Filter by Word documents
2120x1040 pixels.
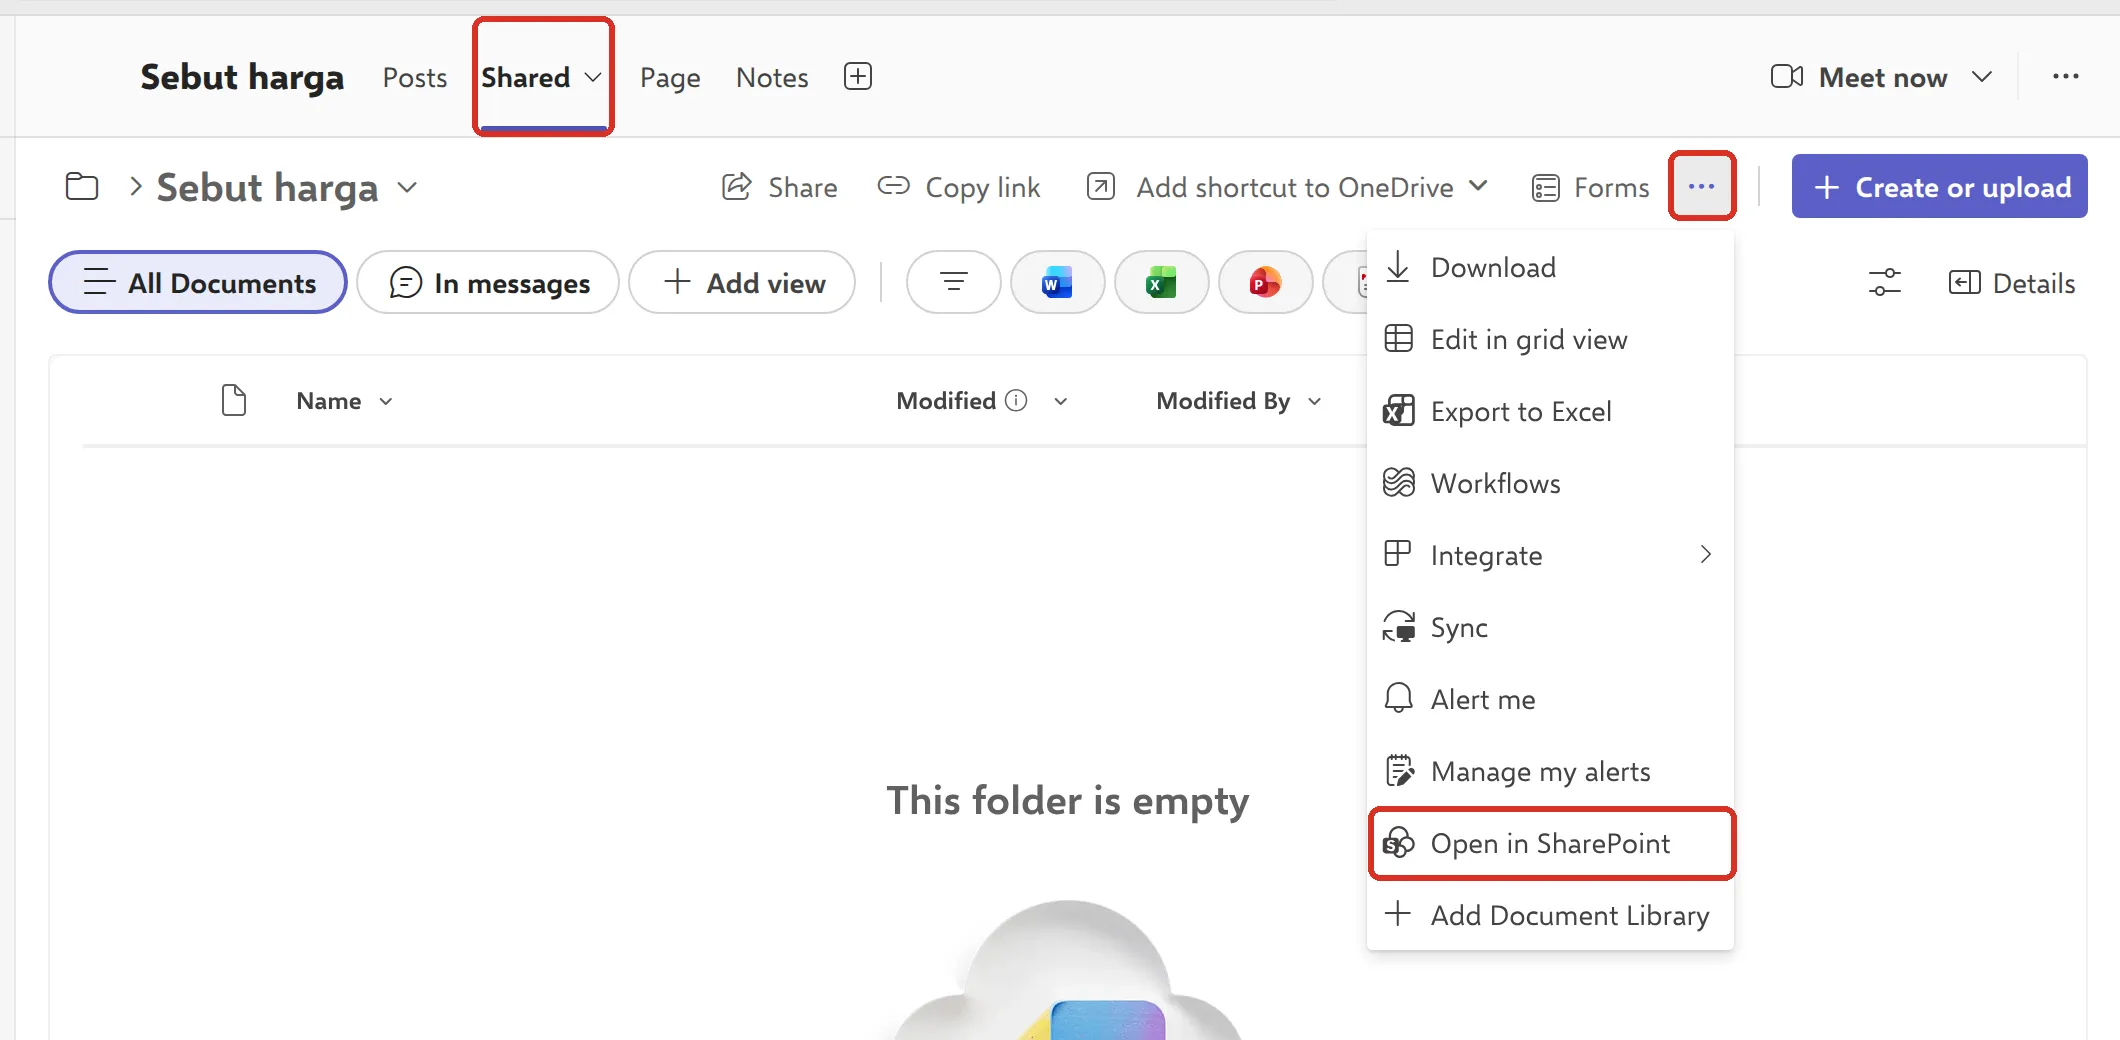[x=1058, y=283]
